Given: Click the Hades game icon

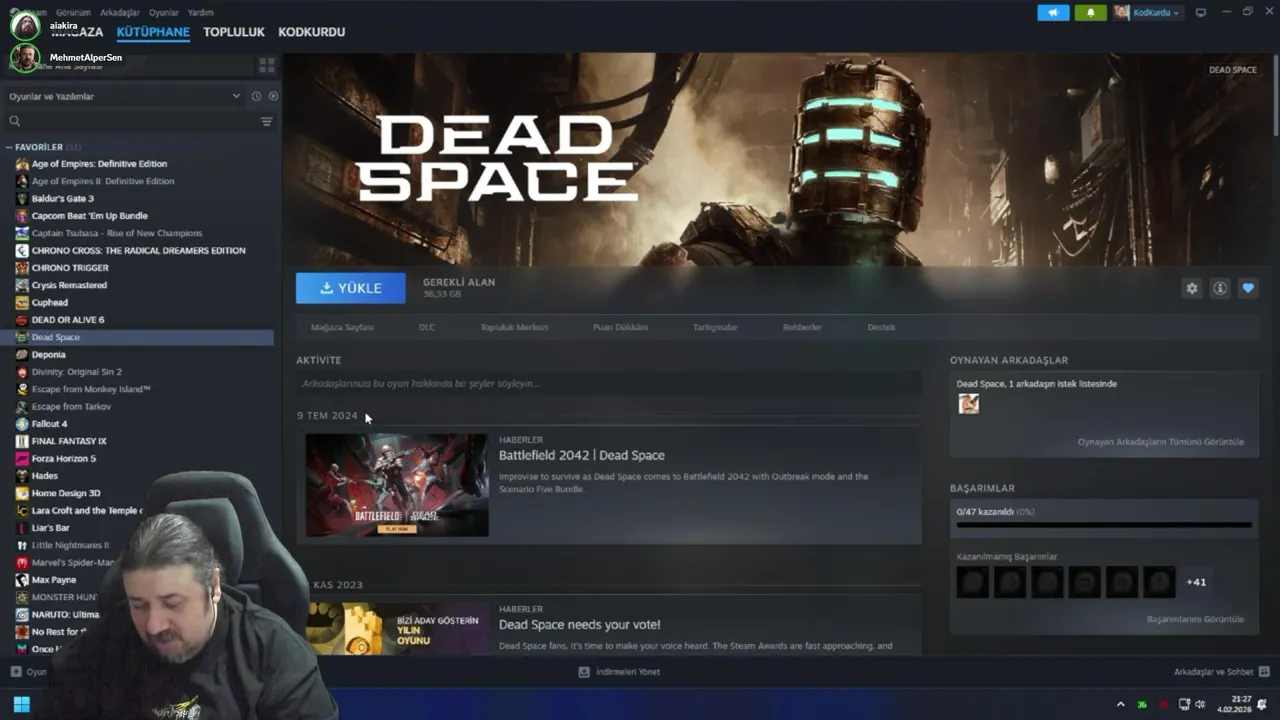Looking at the screenshot, I should (x=22, y=476).
